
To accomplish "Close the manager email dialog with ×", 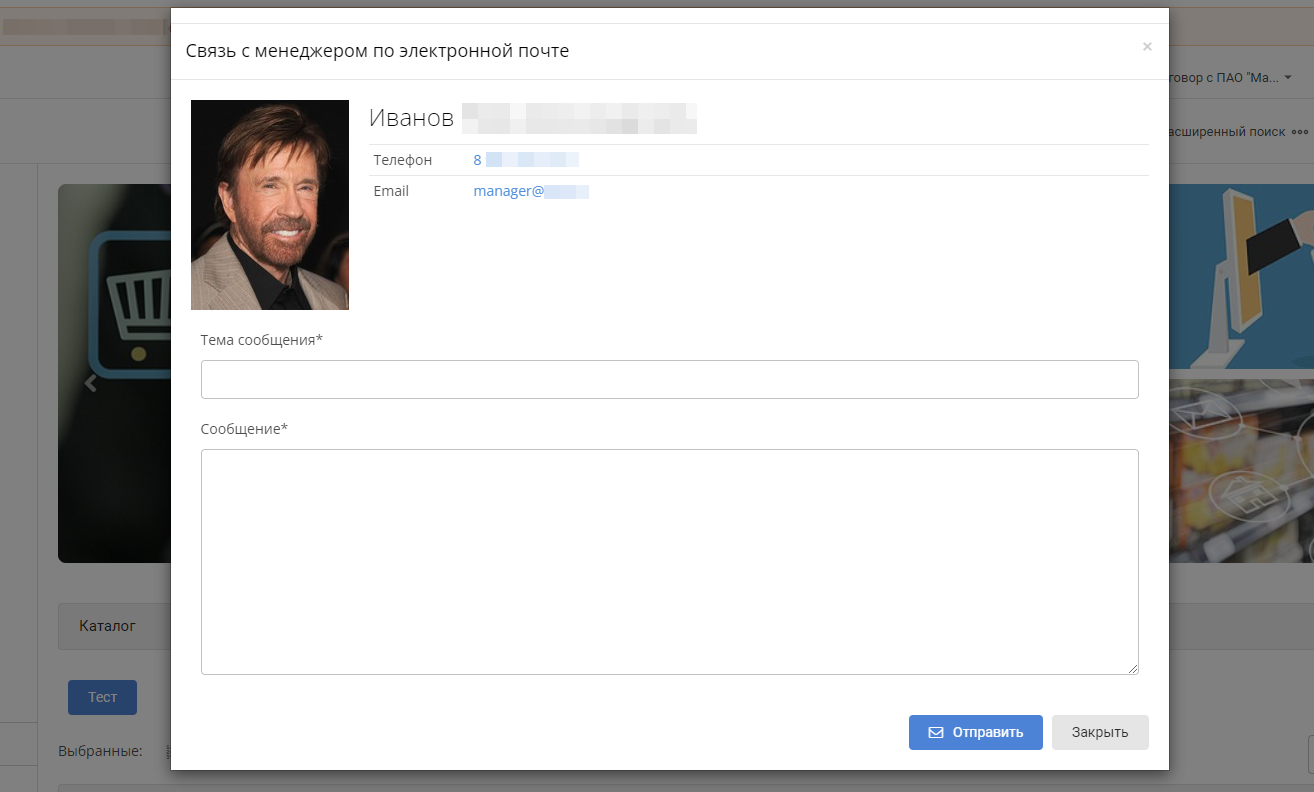I will [x=1147, y=46].
